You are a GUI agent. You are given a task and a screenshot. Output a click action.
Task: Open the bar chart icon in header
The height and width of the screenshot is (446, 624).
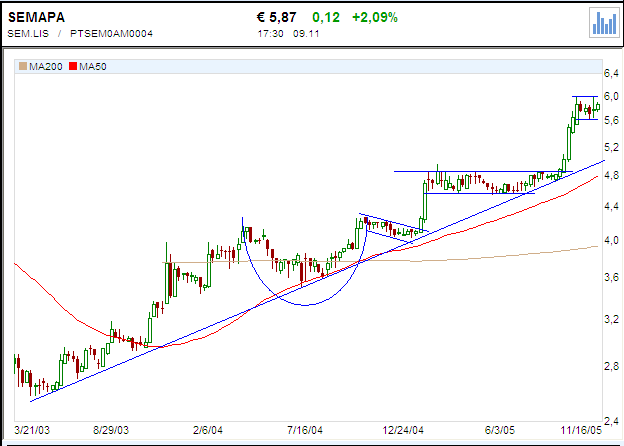(604, 23)
